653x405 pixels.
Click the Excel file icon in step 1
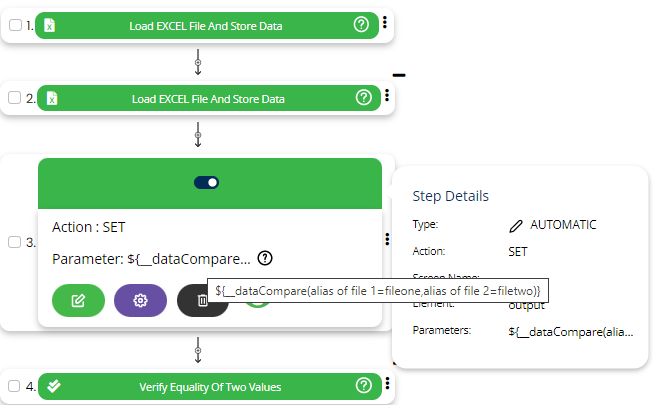tap(49, 26)
